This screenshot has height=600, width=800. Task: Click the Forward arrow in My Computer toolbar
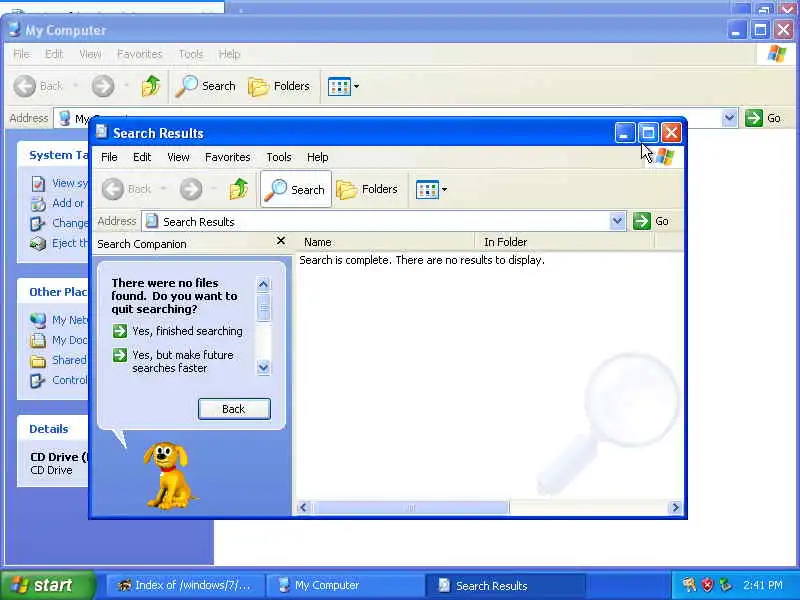pyautogui.click(x=103, y=86)
